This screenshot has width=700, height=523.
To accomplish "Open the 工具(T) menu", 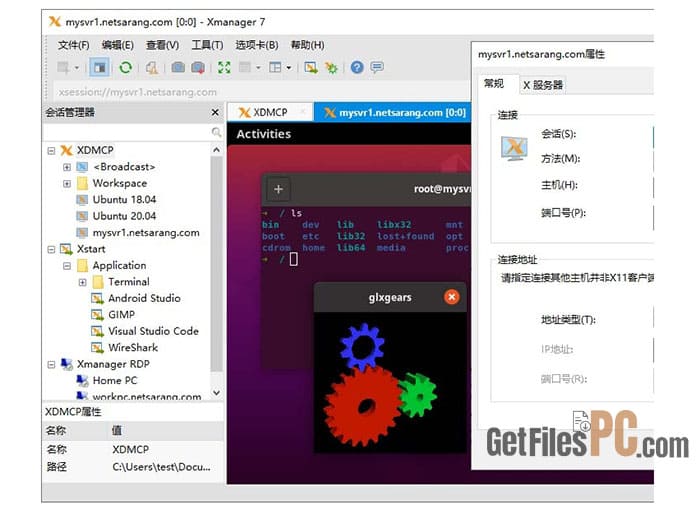I will (x=207, y=45).
